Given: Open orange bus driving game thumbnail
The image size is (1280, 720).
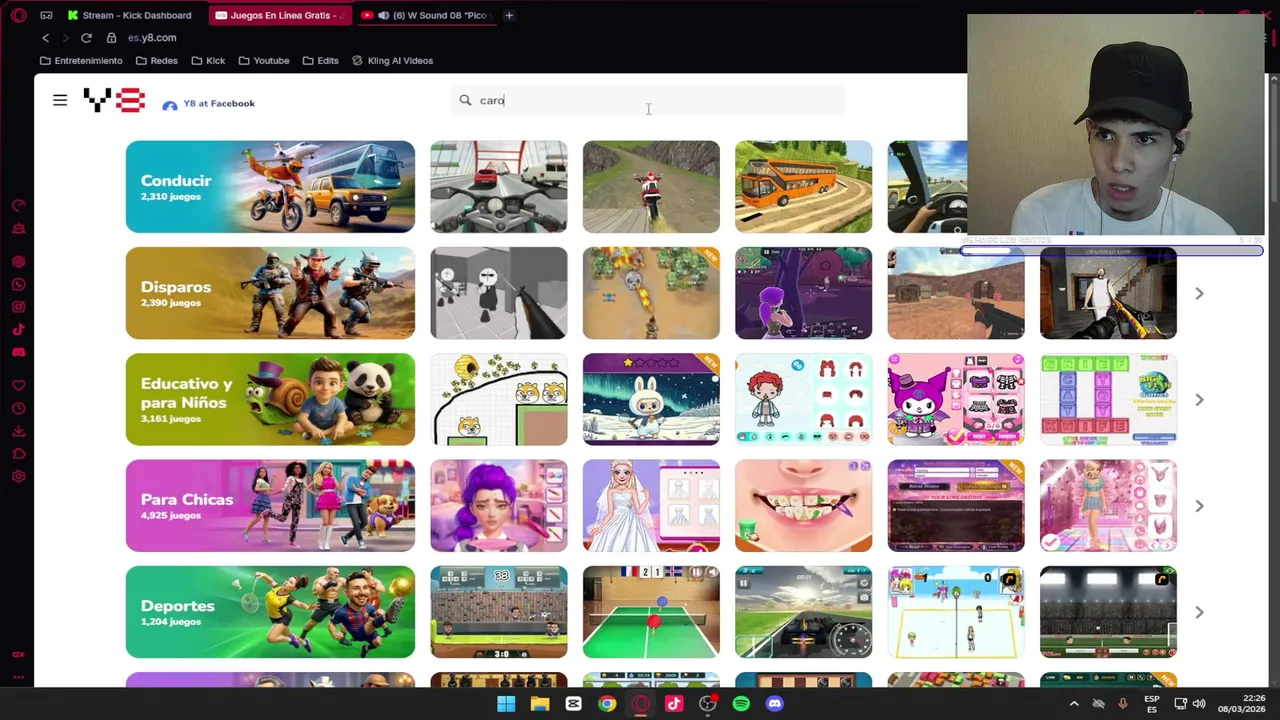Looking at the screenshot, I should pyautogui.click(x=803, y=187).
